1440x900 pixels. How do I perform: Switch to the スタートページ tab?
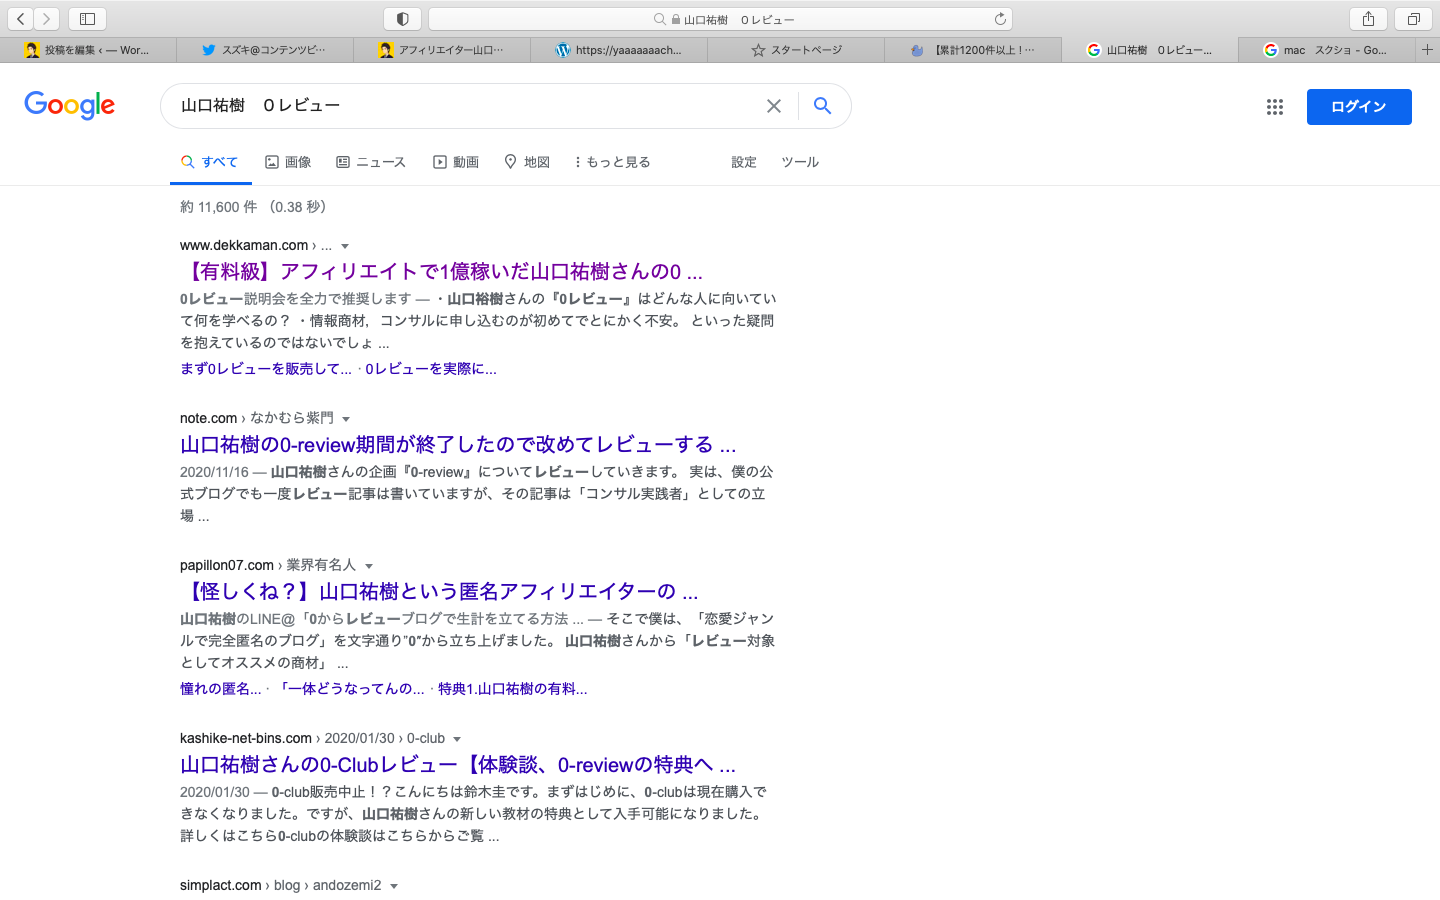click(796, 50)
